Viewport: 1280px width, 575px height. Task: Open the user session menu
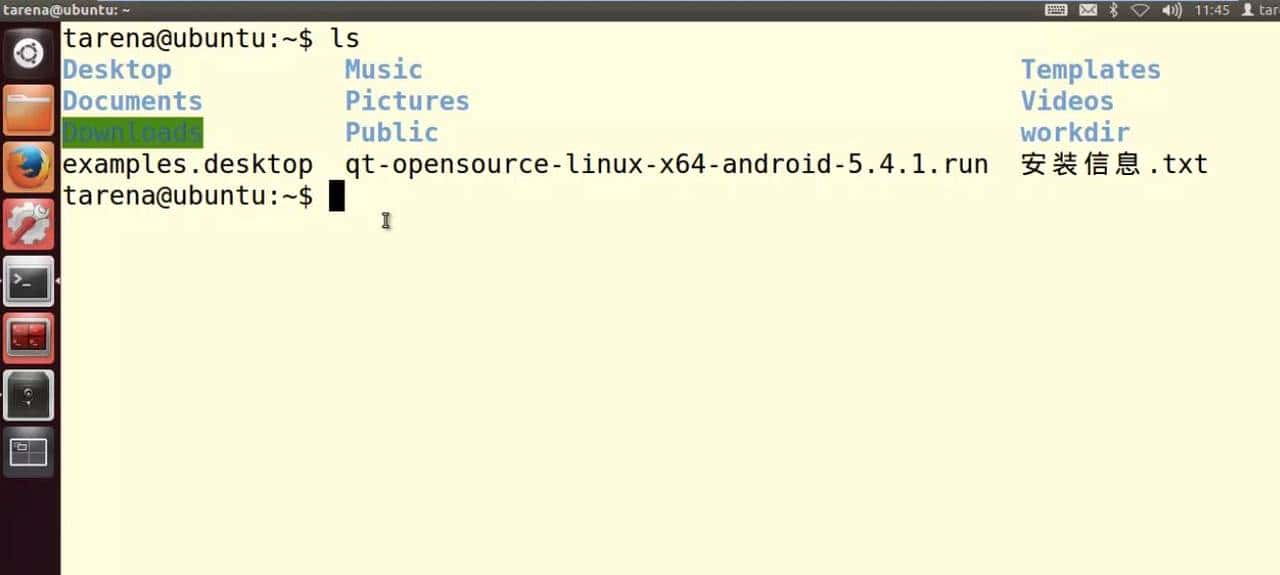[x=1261, y=10]
